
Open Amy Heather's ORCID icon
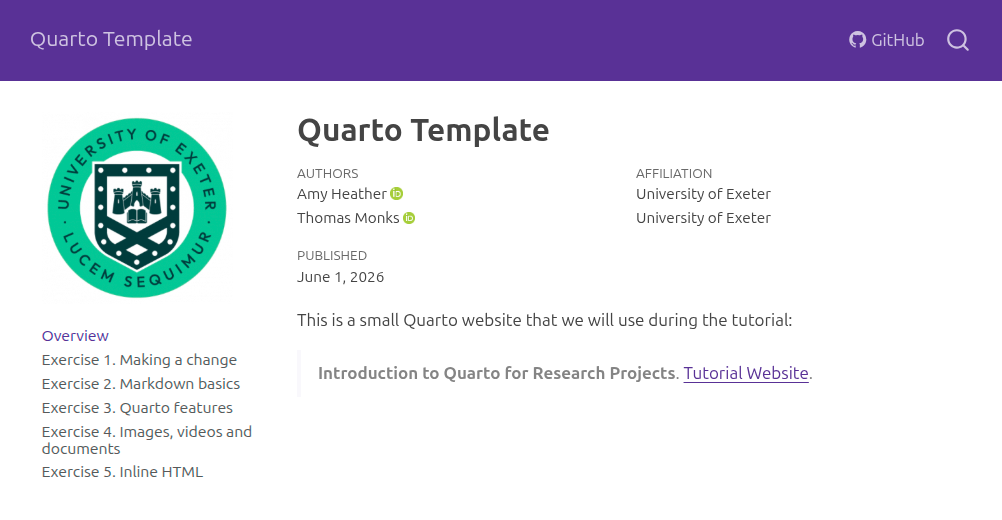[397, 194]
